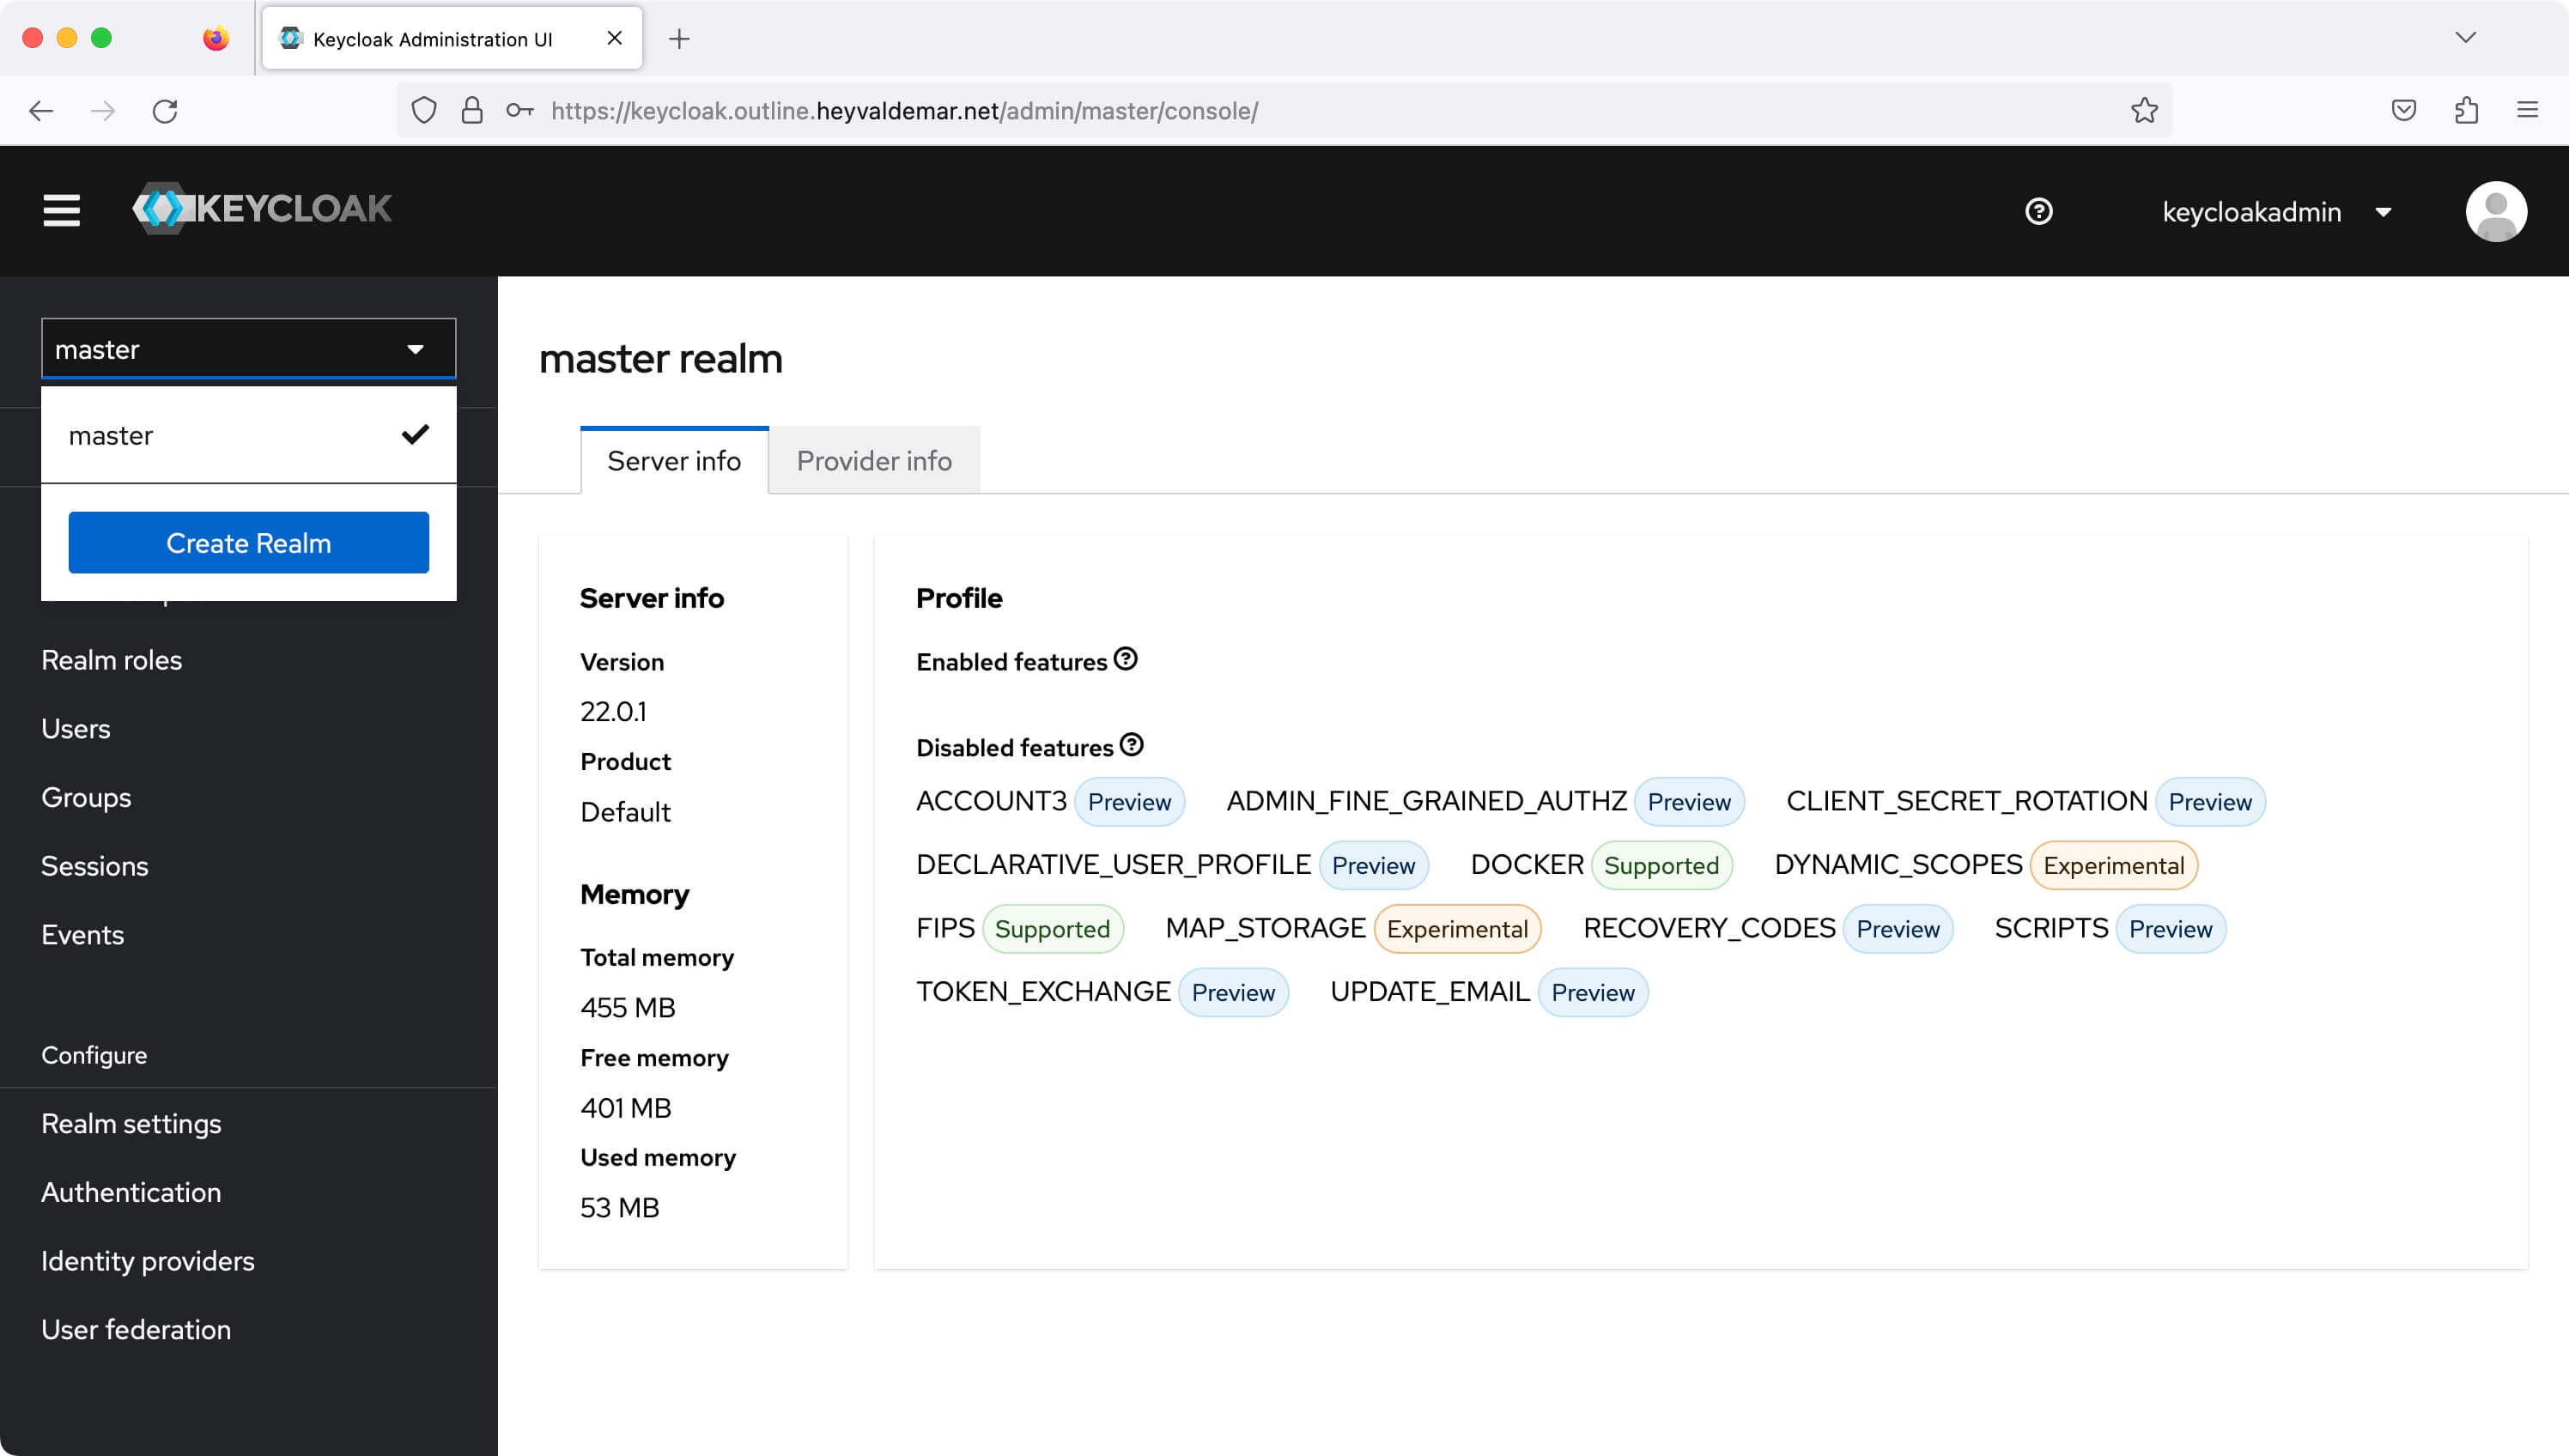Select the master realm from dropdown

[247, 436]
